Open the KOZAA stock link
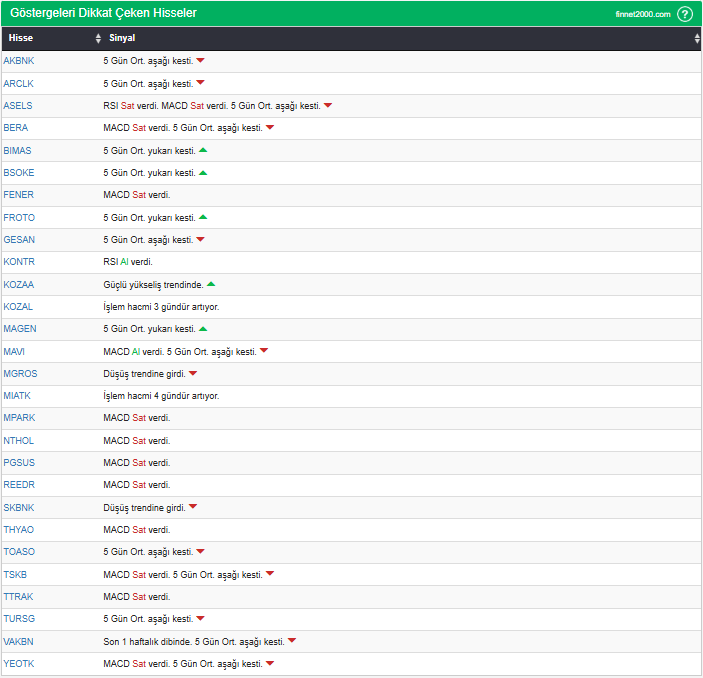Screen dimensions: 703x678 pos(19,285)
